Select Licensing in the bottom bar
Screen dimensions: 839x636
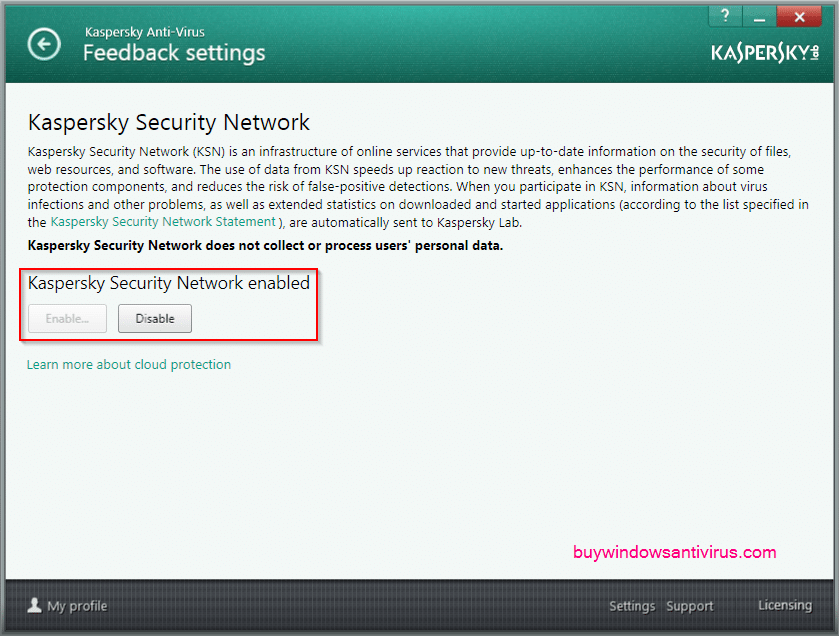coord(785,605)
